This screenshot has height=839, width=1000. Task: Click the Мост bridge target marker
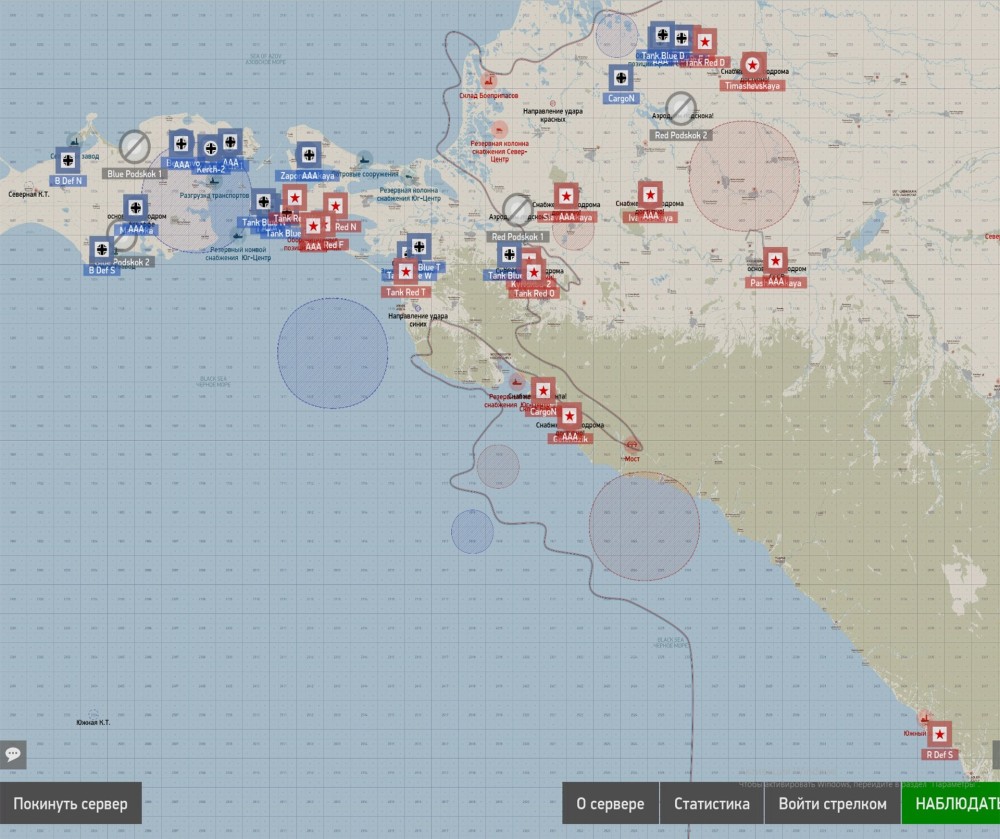(632, 445)
